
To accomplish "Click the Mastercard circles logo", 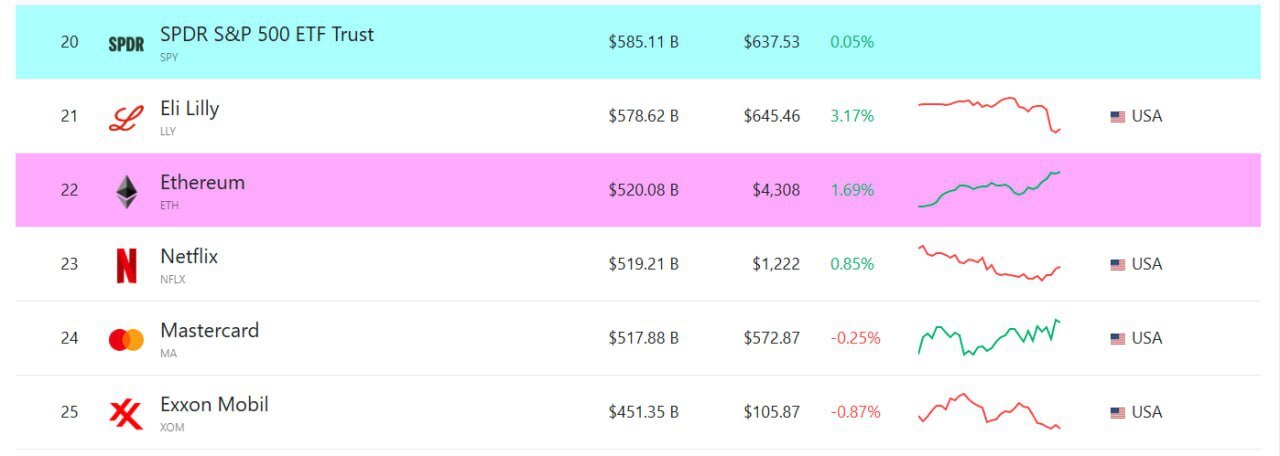I will 126,340.
